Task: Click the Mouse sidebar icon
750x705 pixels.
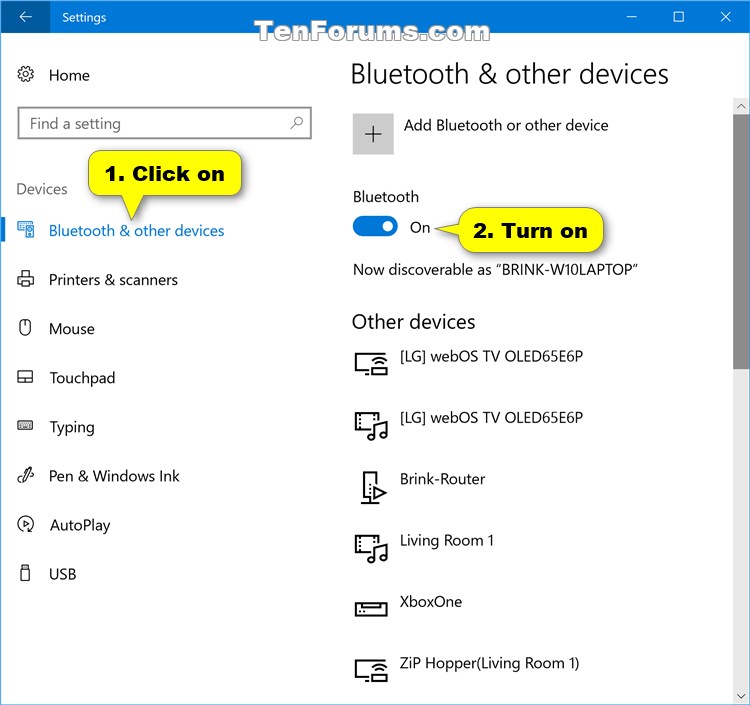Action: coord(25,328)
